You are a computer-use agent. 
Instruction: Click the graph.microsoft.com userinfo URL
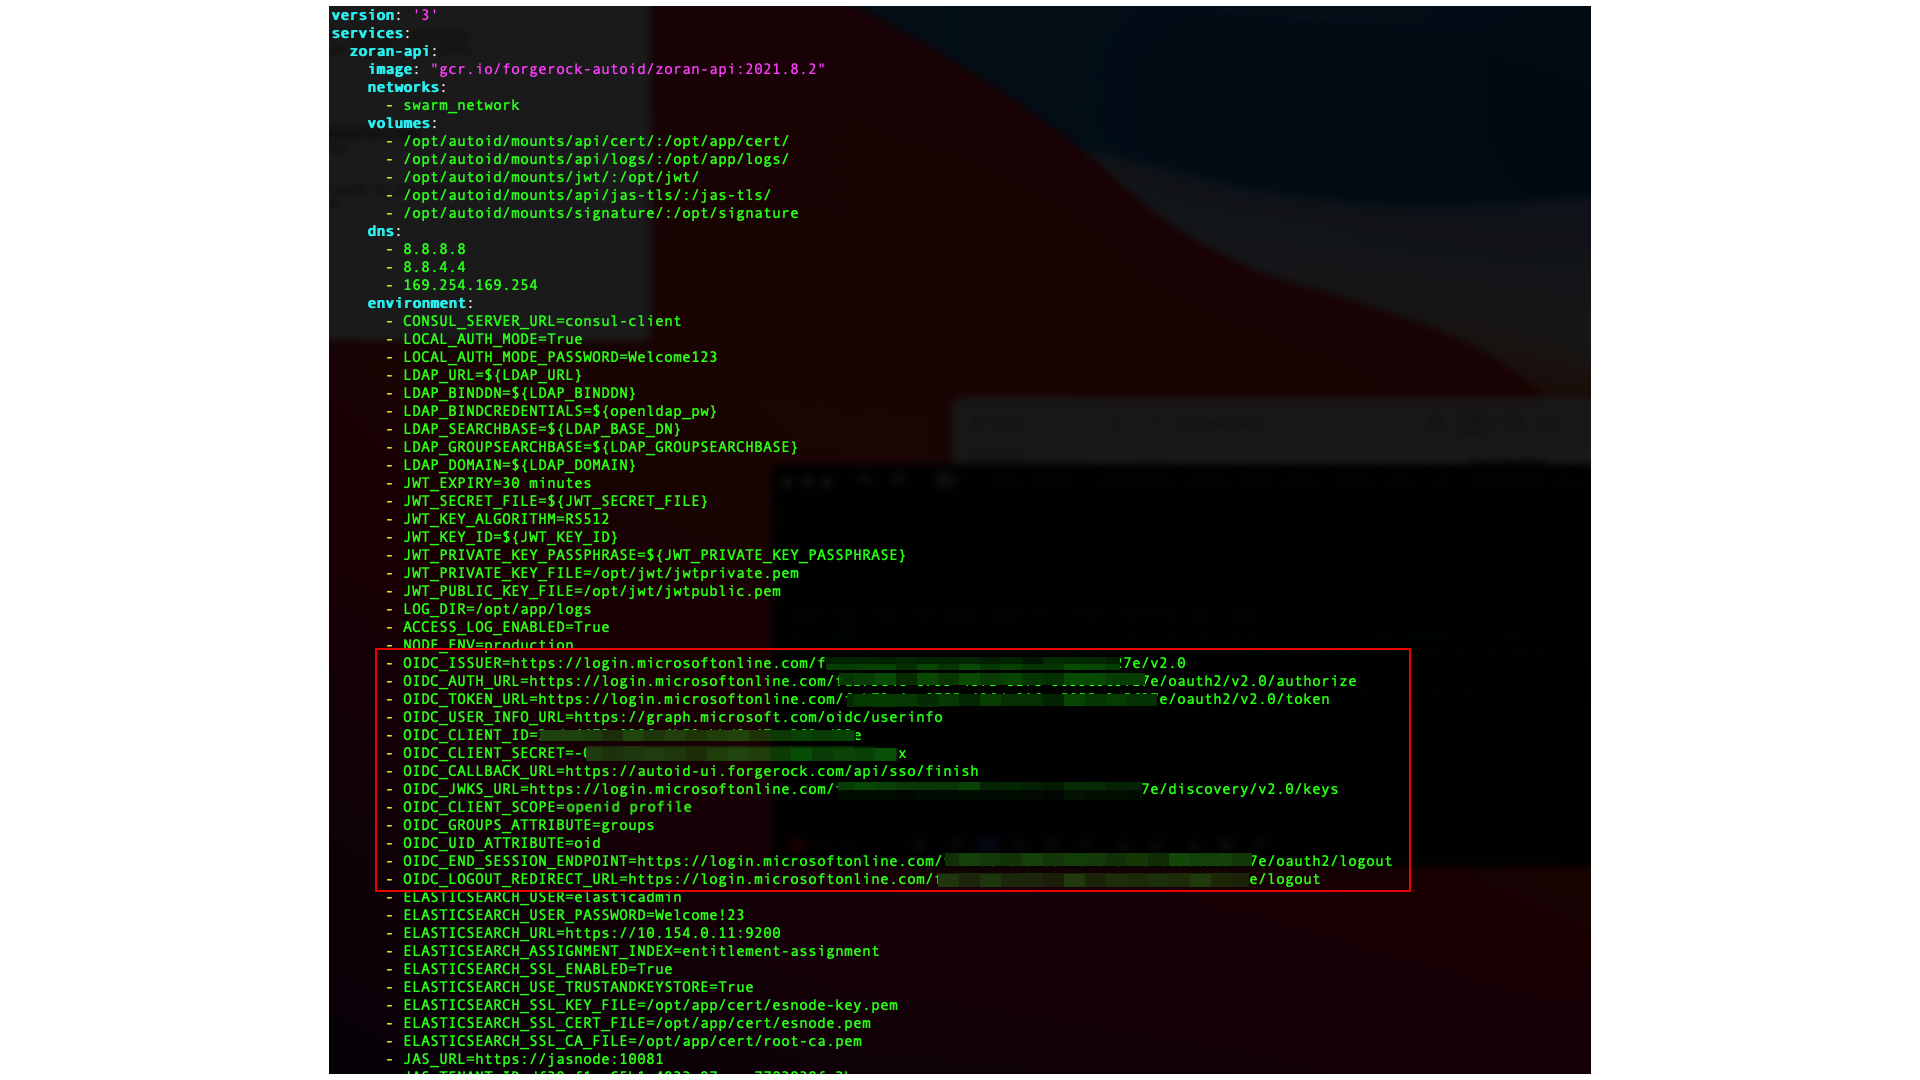coord(758,717)
